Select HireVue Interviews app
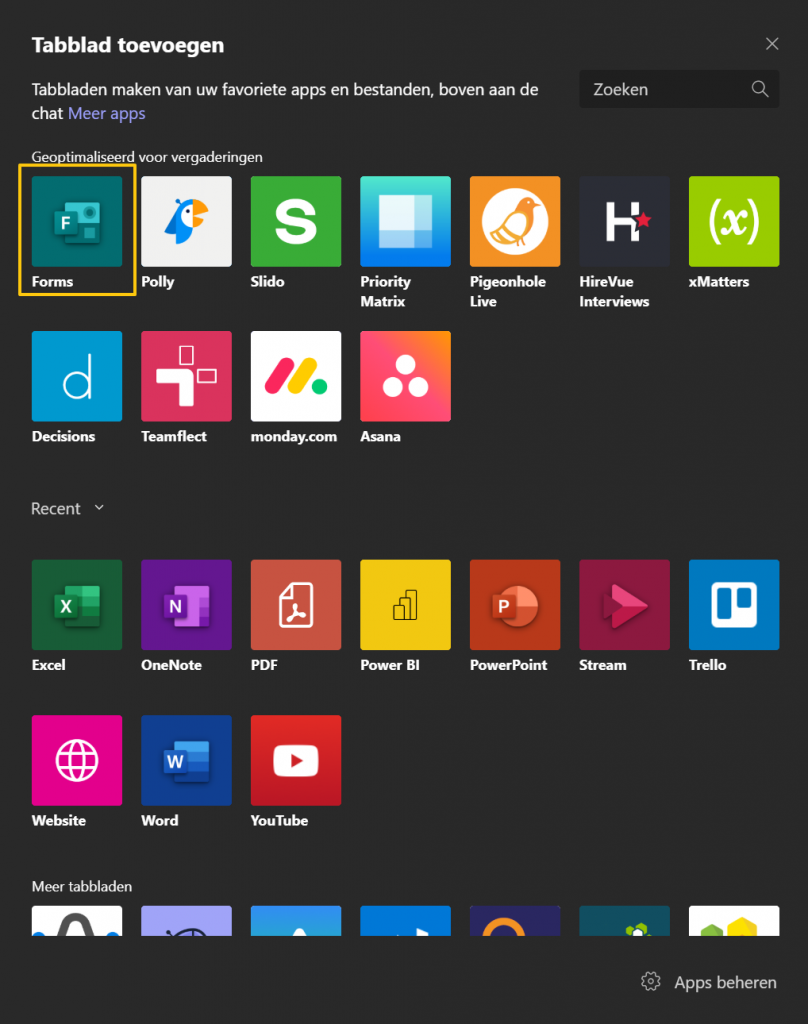The height and width of the screenshot is (1024, 808). 624,221
